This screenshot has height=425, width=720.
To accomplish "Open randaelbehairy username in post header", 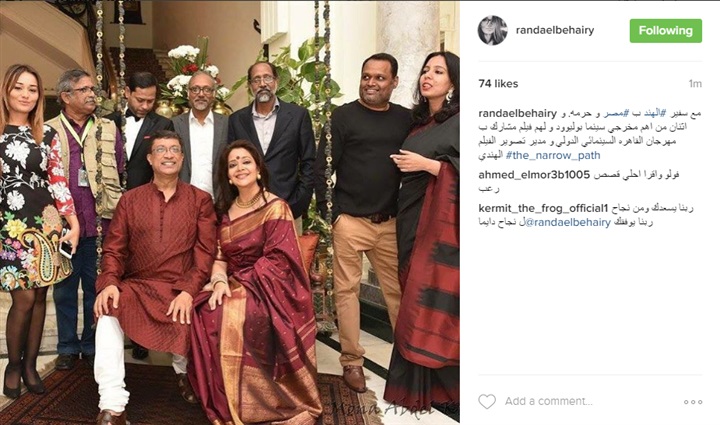I will click(x=555, y=30).
